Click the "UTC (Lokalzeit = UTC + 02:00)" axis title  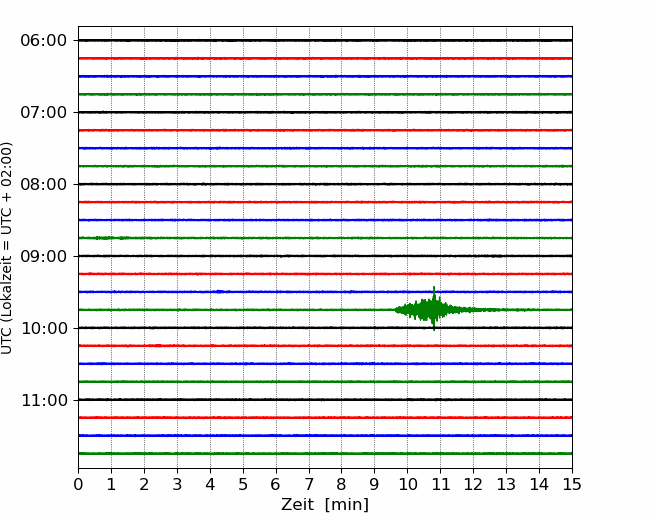coord(7,248)
